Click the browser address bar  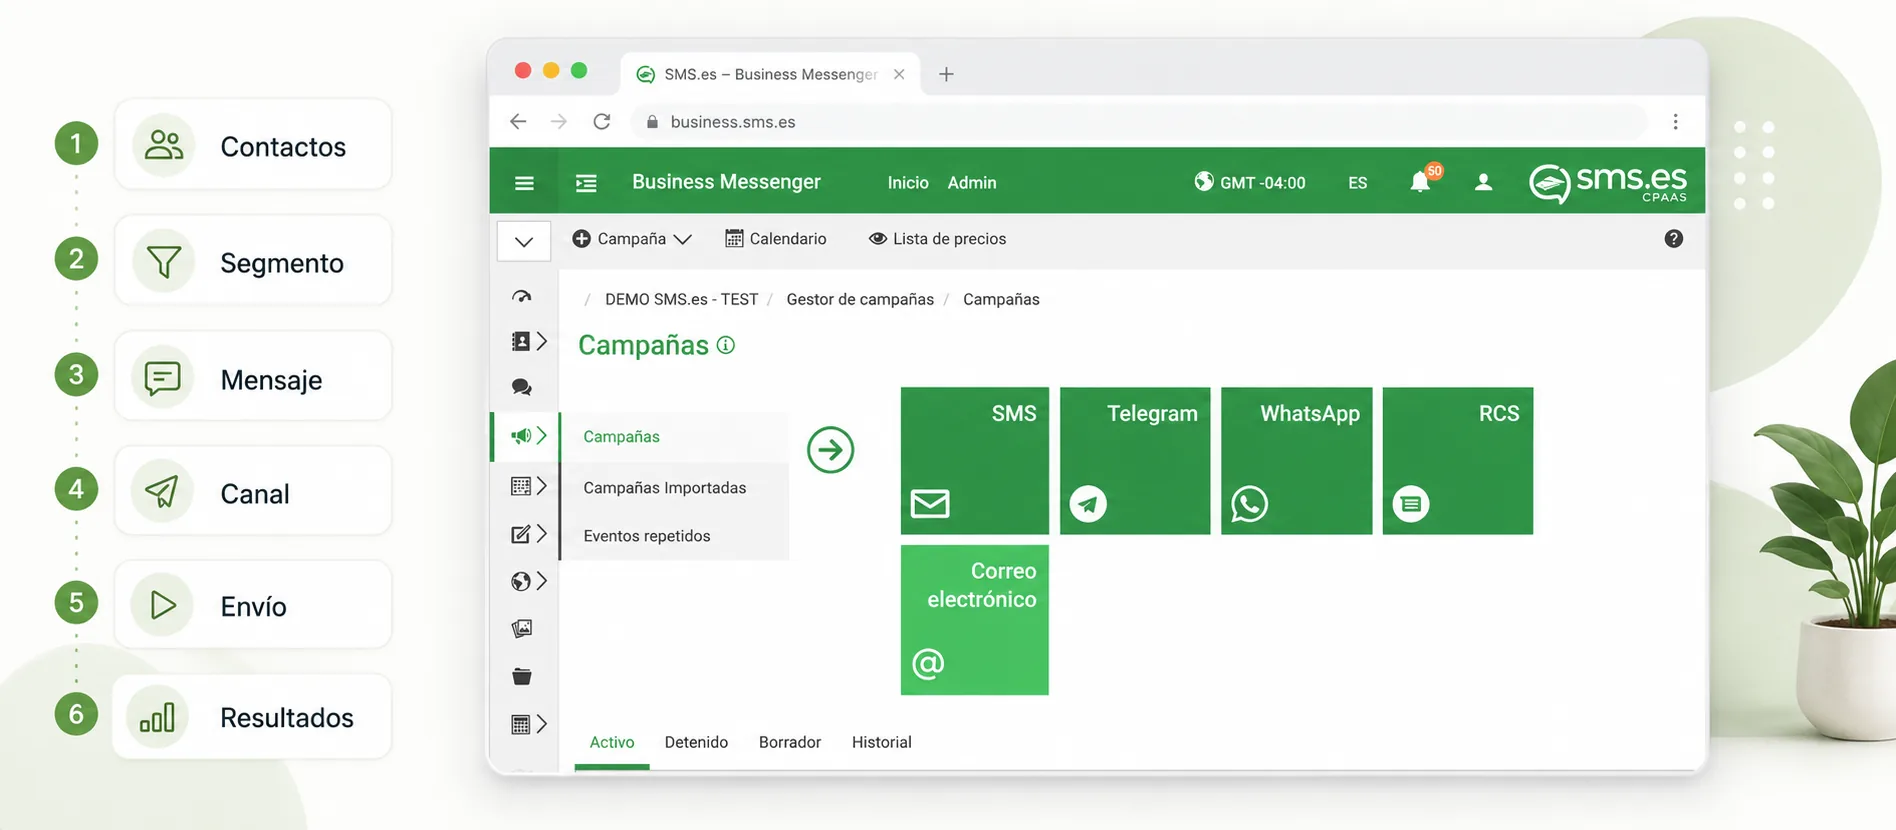pos(1138,121)
